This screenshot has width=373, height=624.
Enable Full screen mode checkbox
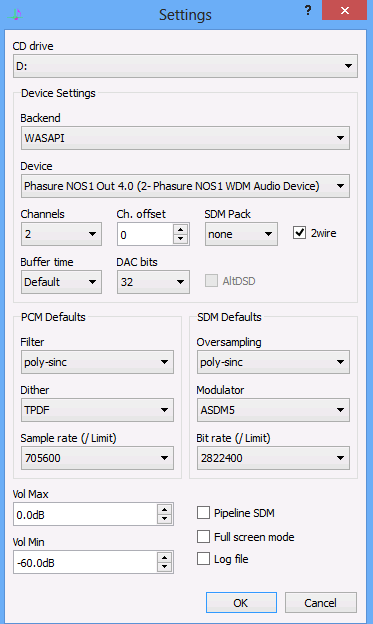click(203, 536)
